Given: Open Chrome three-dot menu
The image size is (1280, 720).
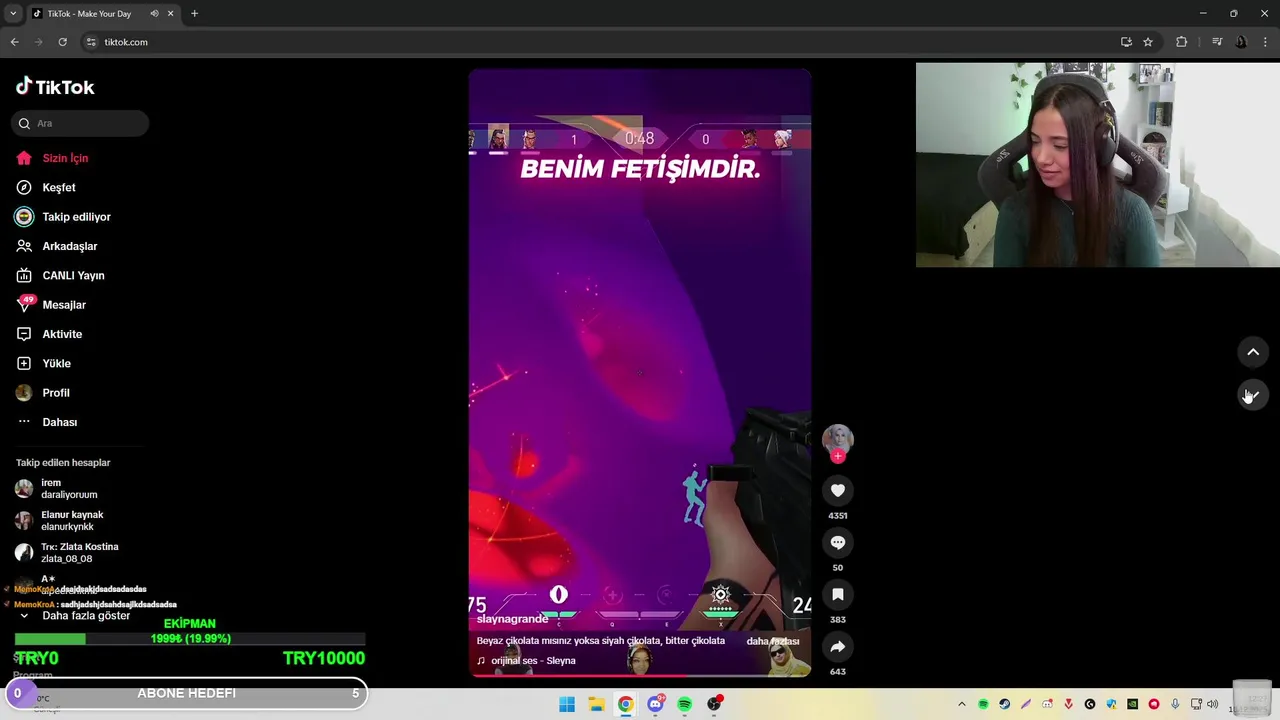Looking at the screenshot, I should [x=1265, y=42].
